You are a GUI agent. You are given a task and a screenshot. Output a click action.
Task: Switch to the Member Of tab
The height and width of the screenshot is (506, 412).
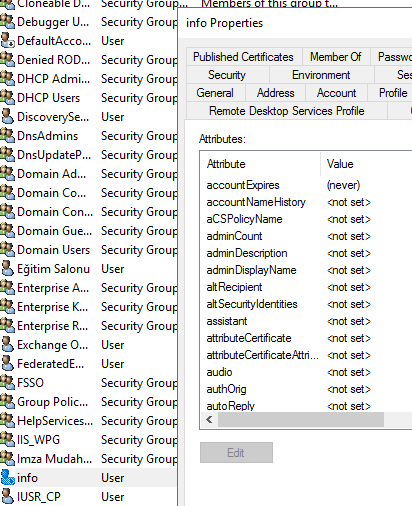pos(336,57)
